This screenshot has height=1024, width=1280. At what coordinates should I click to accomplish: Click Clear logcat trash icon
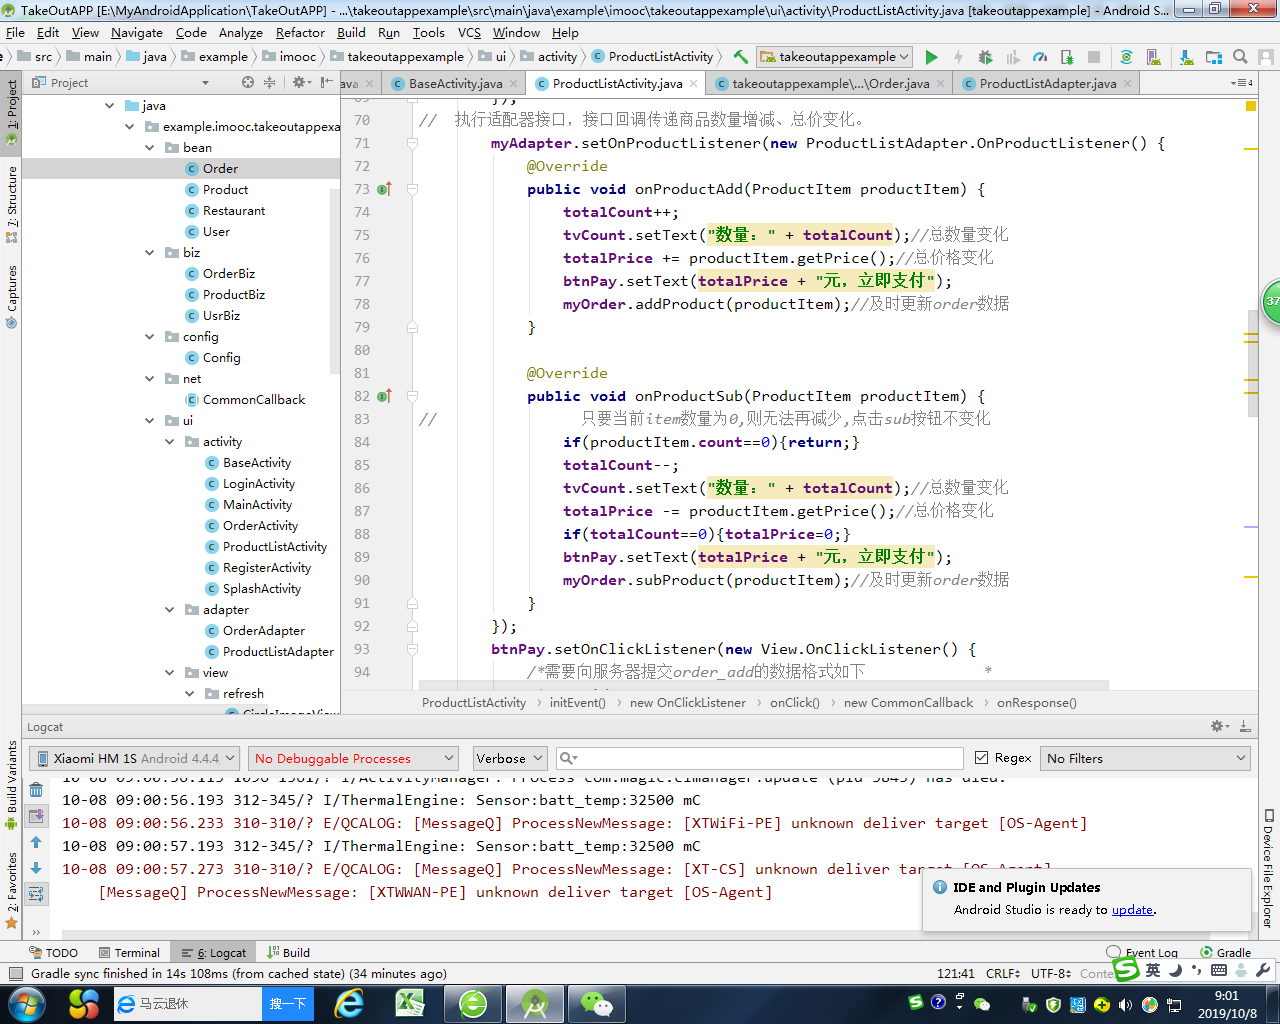[36, 790]
